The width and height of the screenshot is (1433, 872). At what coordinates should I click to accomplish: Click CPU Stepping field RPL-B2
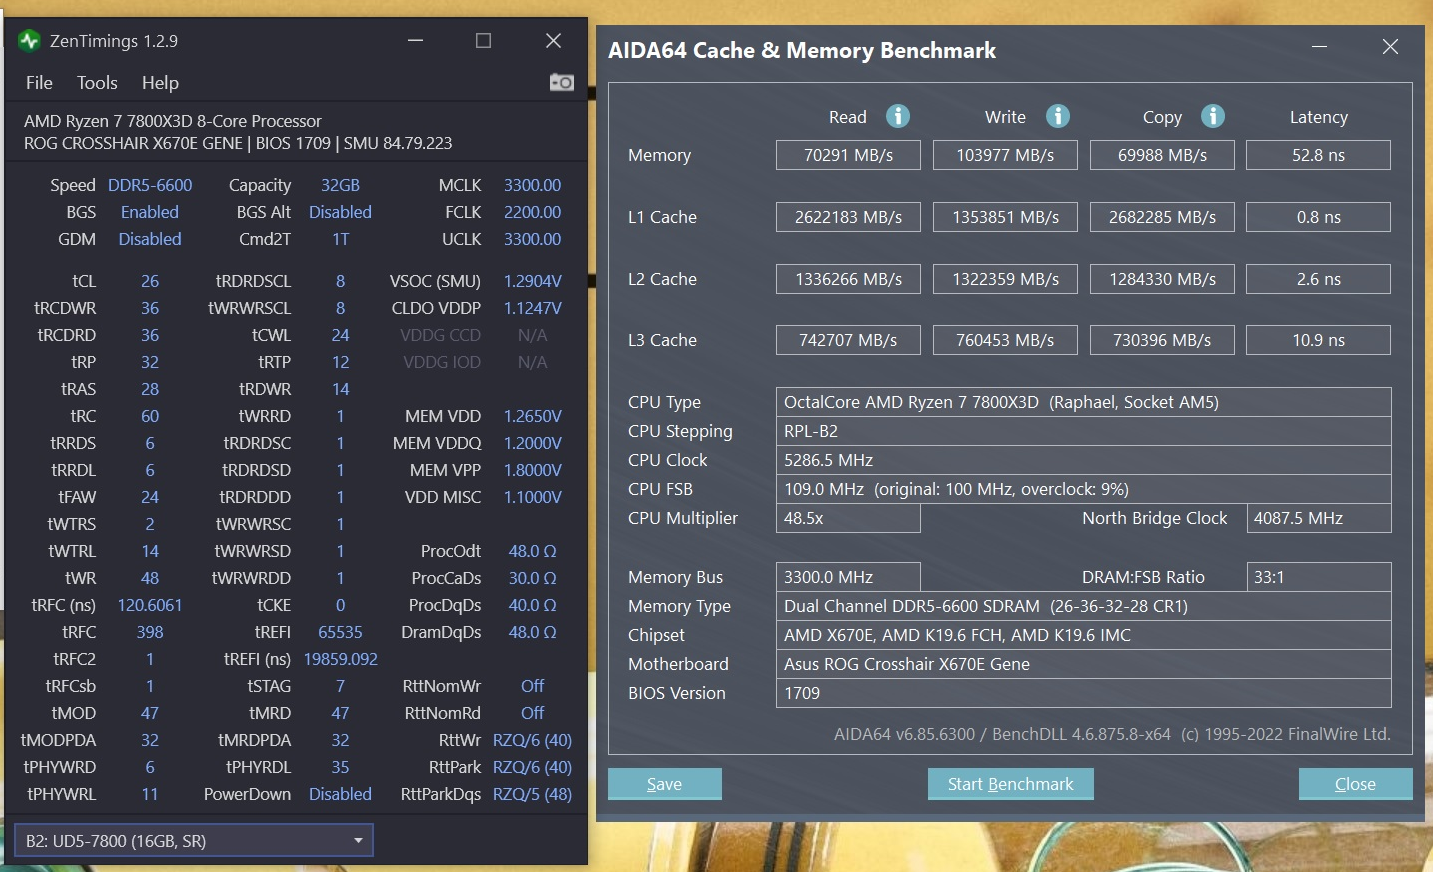pos(1084,431)
